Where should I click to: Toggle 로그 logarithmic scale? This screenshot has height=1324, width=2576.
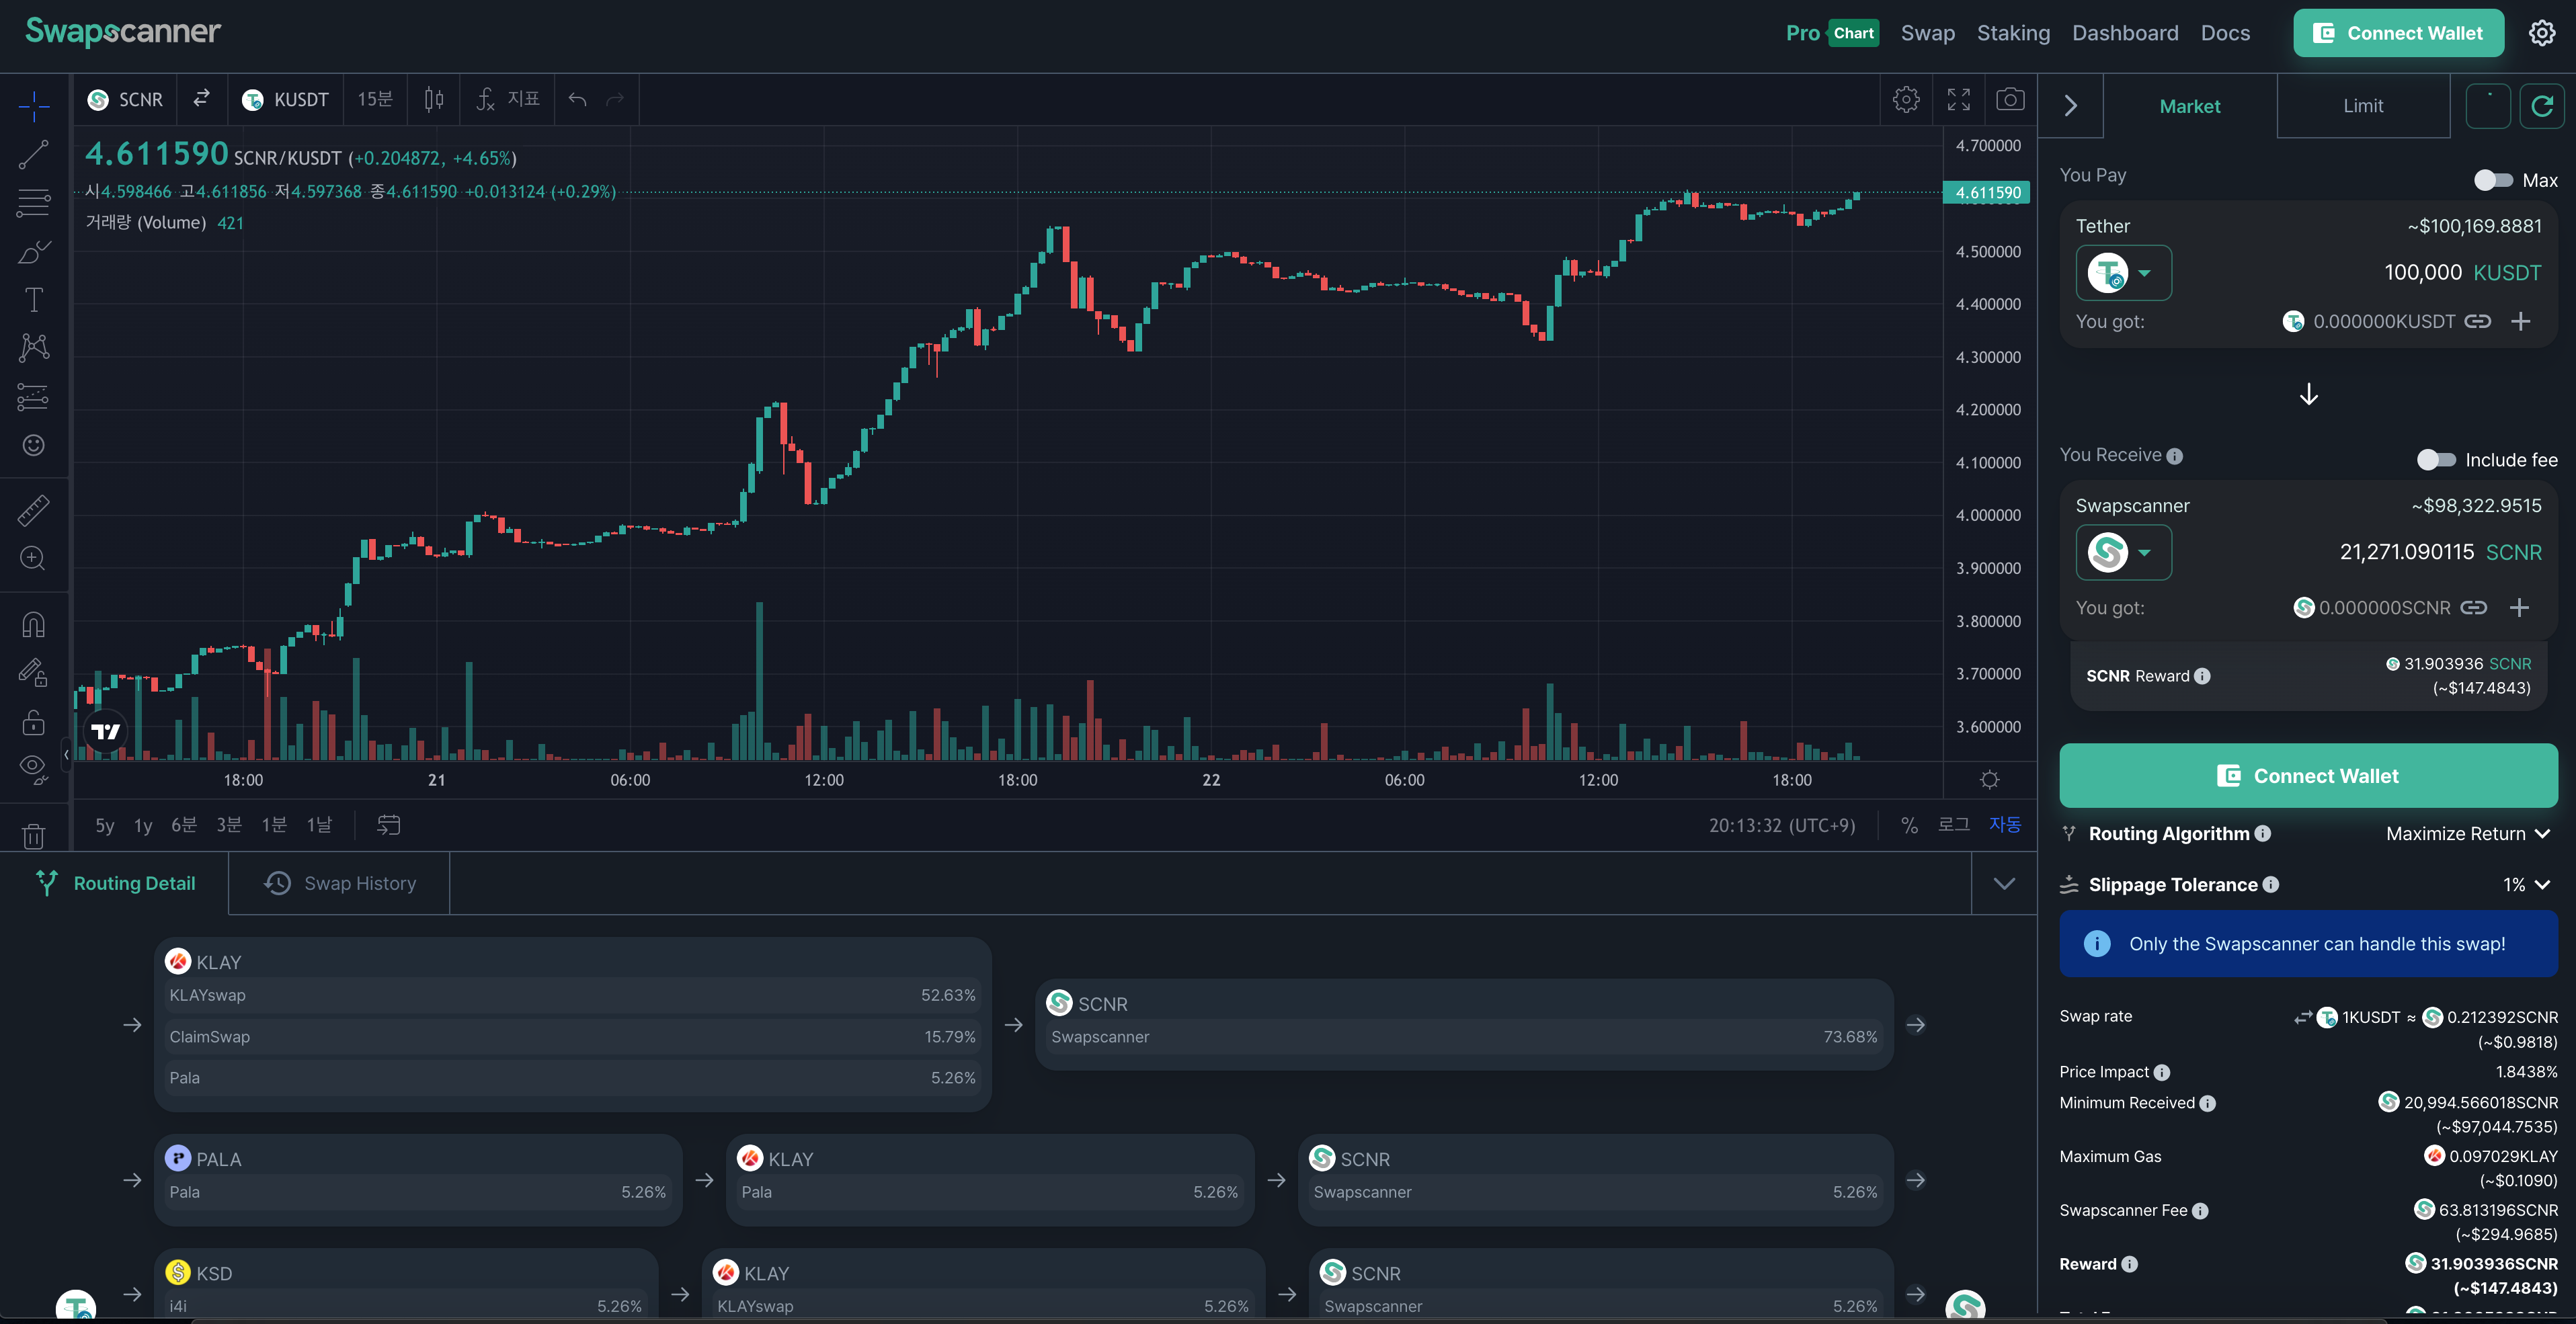pyautogui.click(x=1954, y=825)
